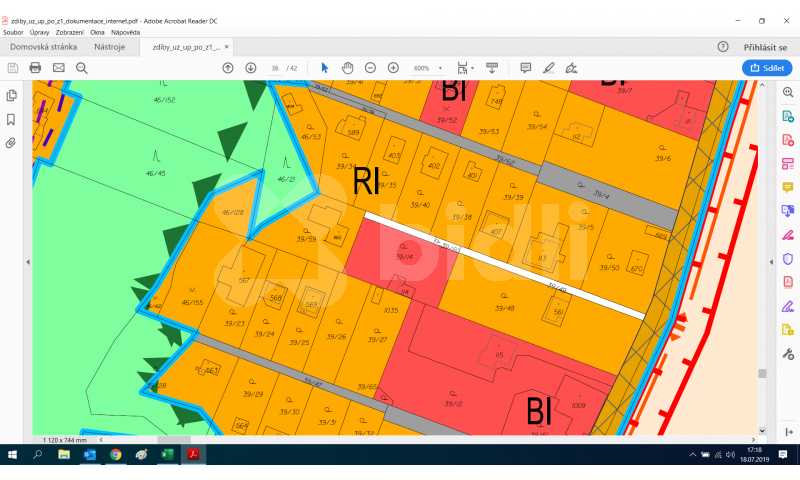Click the Sdílet share button
This screenshot has height=480, width=800.
[767, 68]
